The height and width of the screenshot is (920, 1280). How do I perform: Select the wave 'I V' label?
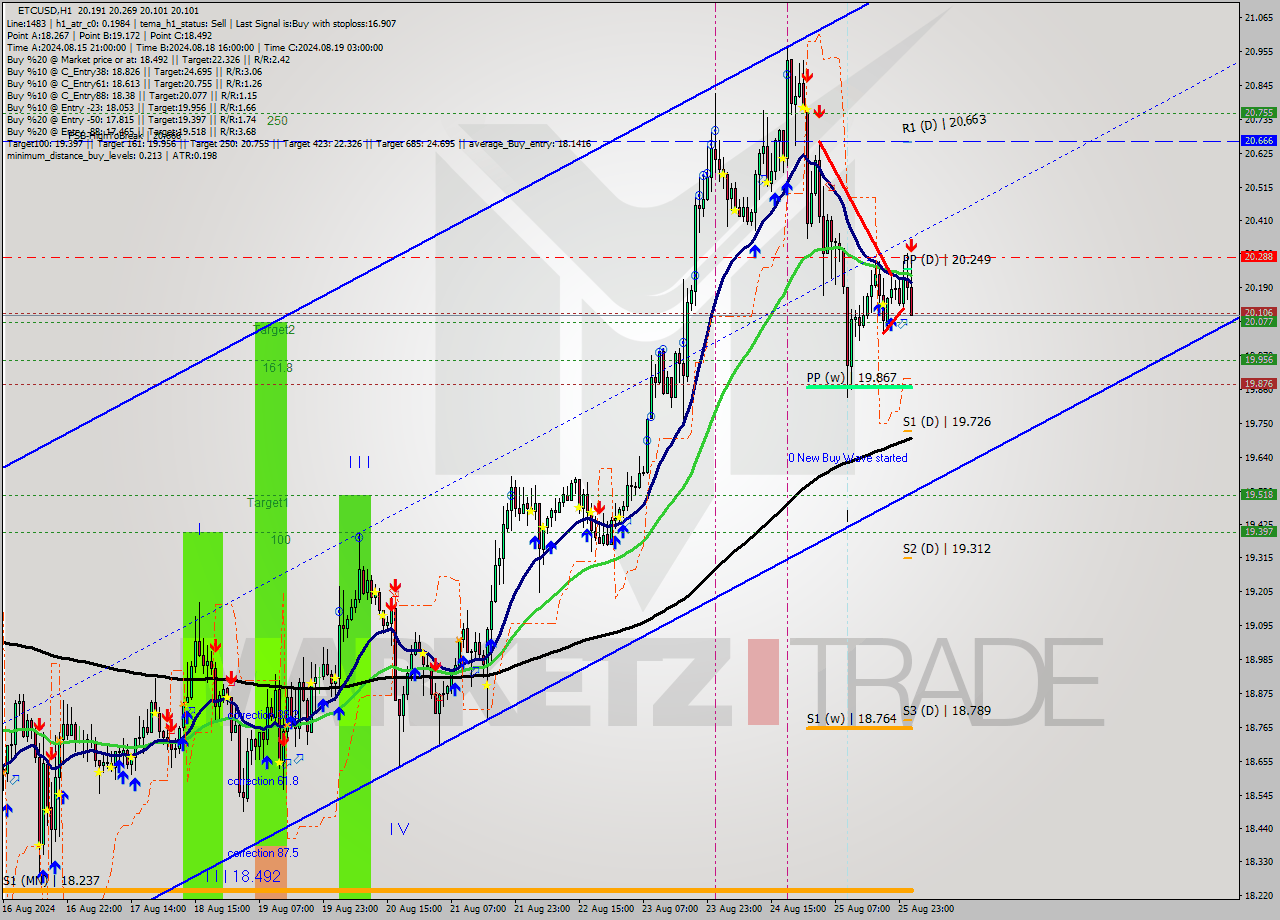(x=399, y=828)
